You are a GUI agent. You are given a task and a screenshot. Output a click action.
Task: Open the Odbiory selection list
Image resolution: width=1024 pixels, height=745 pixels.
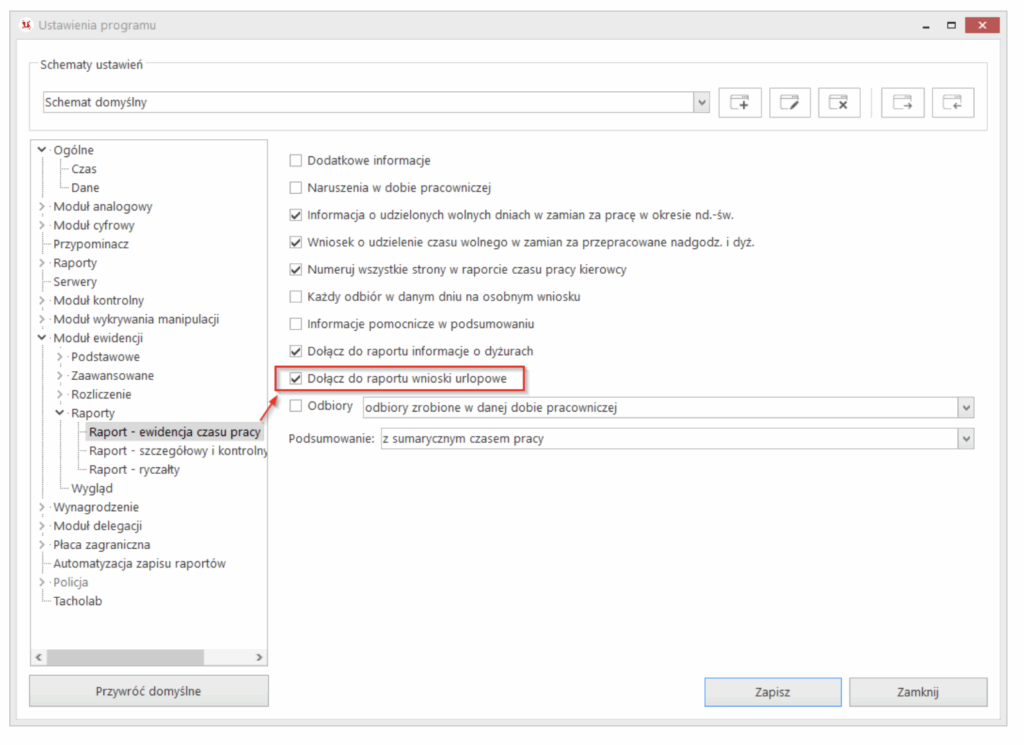coord(965,405)
